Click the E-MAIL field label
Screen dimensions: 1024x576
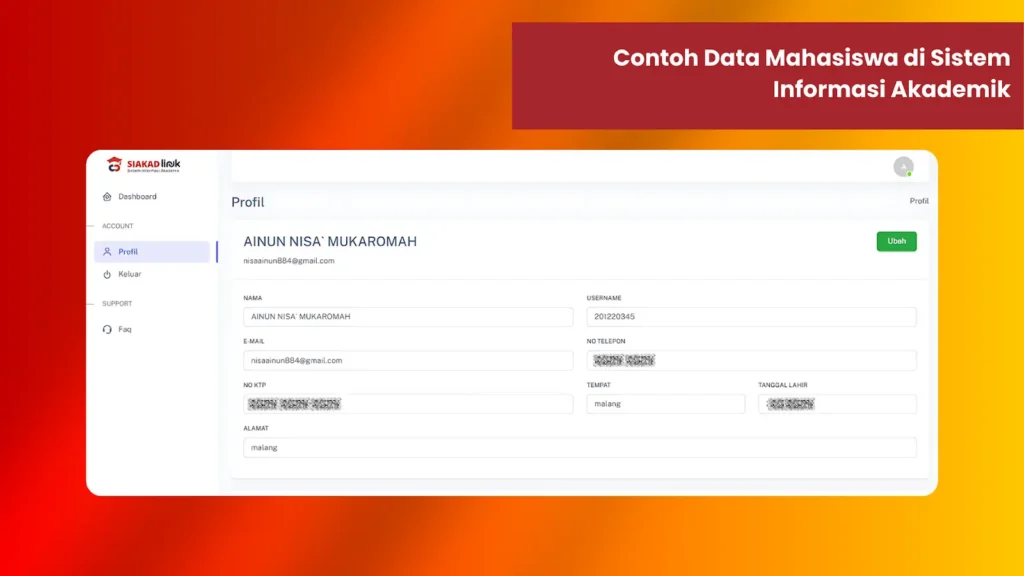tap(254, 342)
